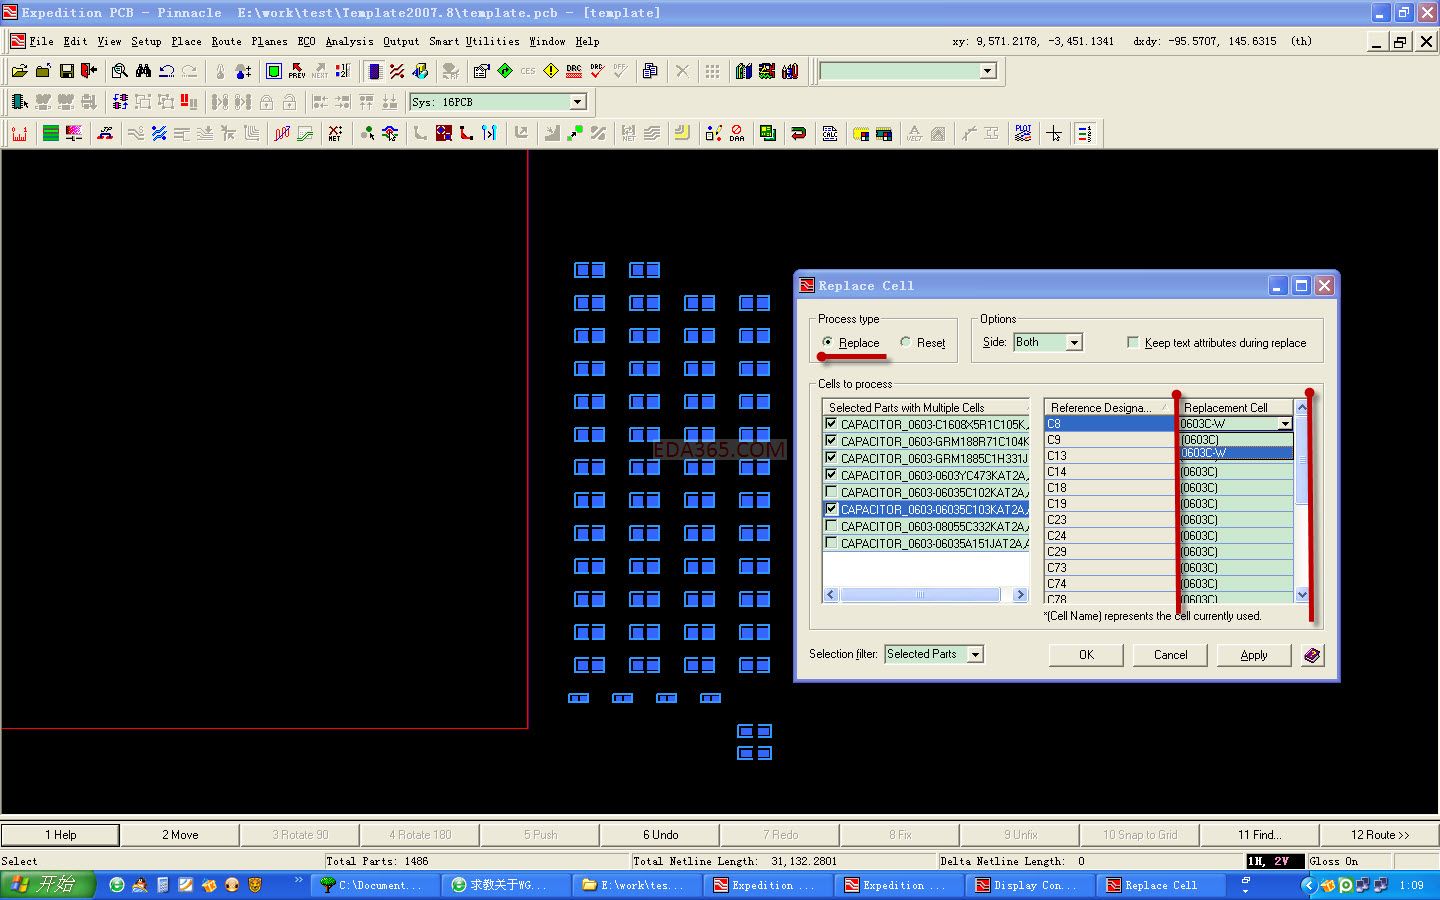The width and height of the screenshot is (1440, 900).
Task: Open the Smart Utilities menu
Action: point(474,41)
